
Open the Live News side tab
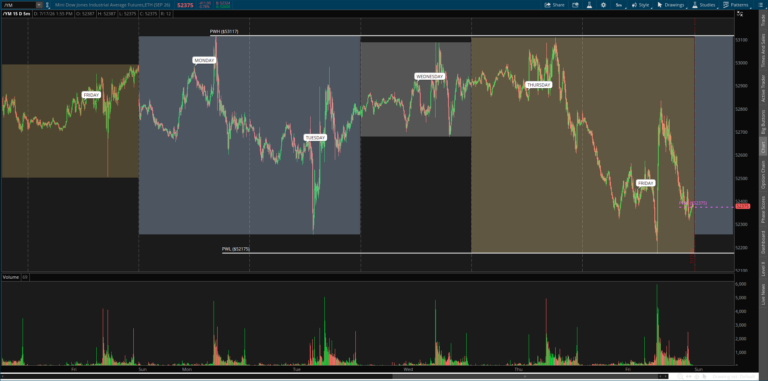point(762,294)
